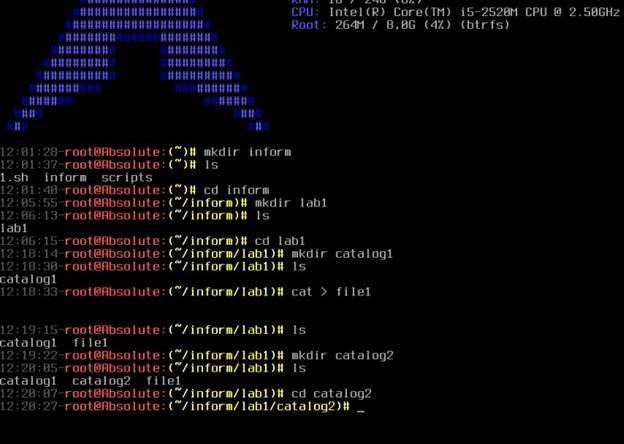The height and width of the screenshot is (444, 624).
Task: Click the 'cd catalog2' command
Action: [331, 394]
